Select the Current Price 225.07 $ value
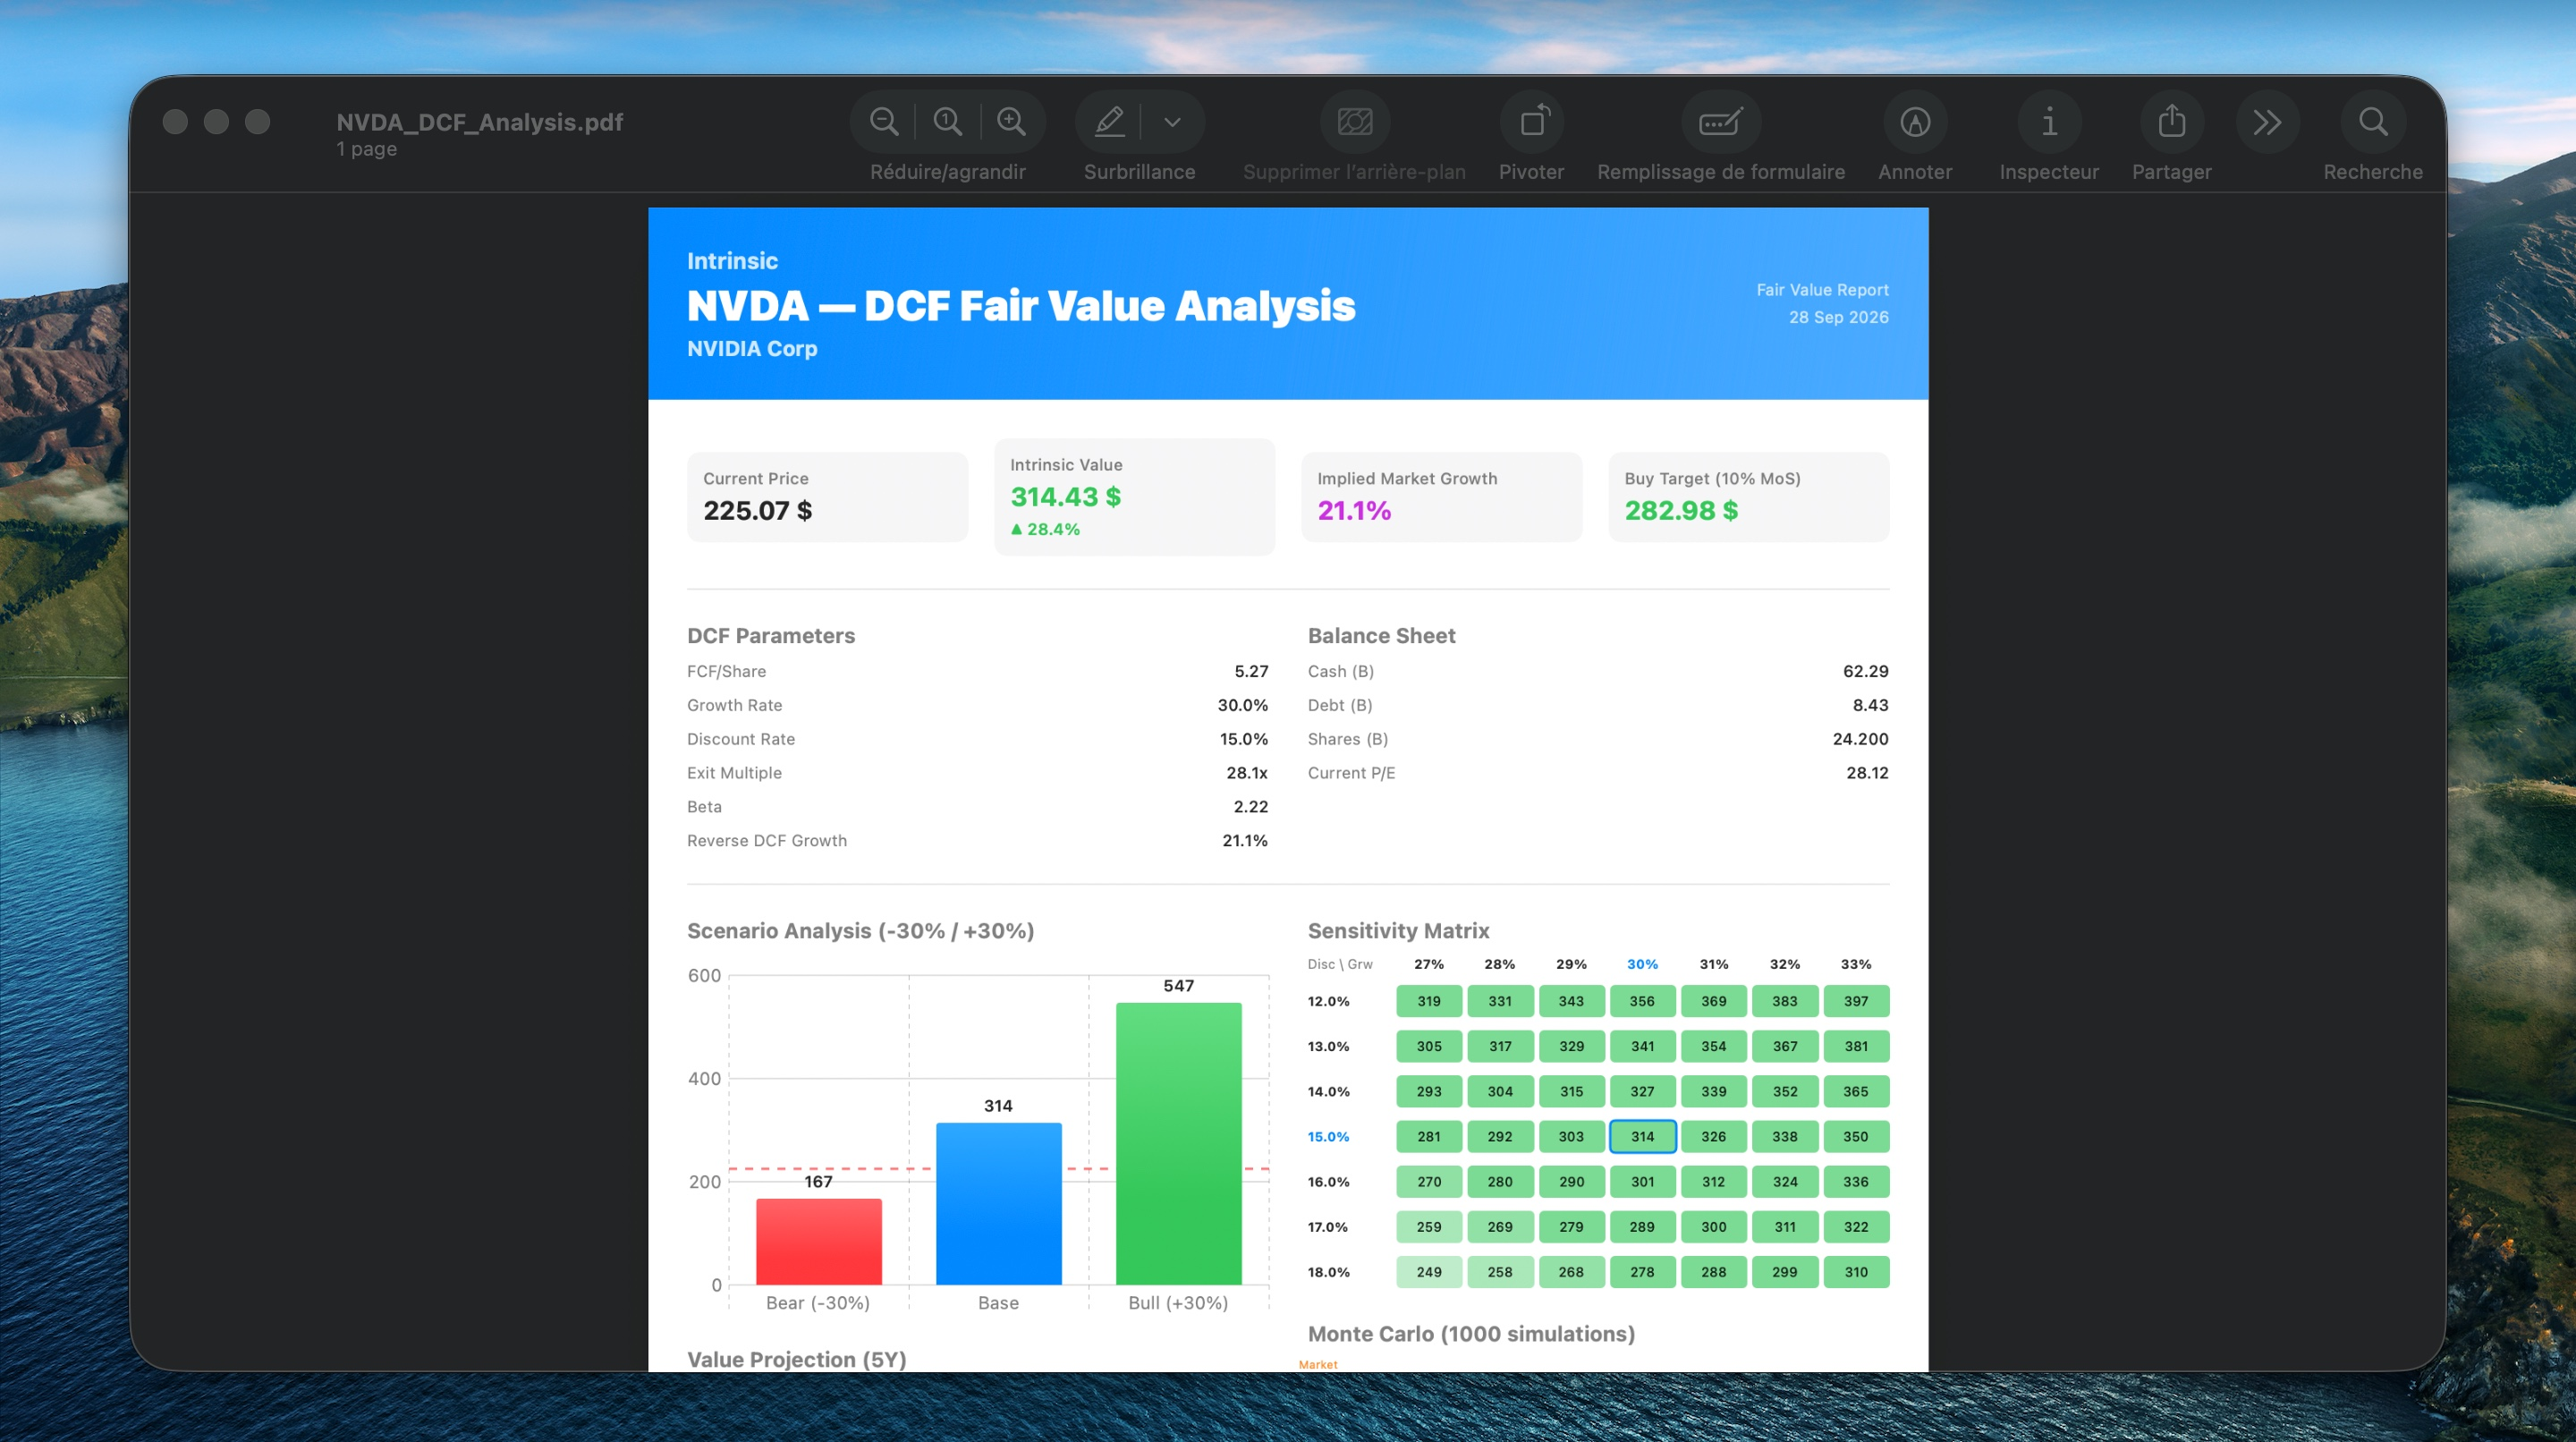This screenshot has width=2576, height=1442. (757, 510)
